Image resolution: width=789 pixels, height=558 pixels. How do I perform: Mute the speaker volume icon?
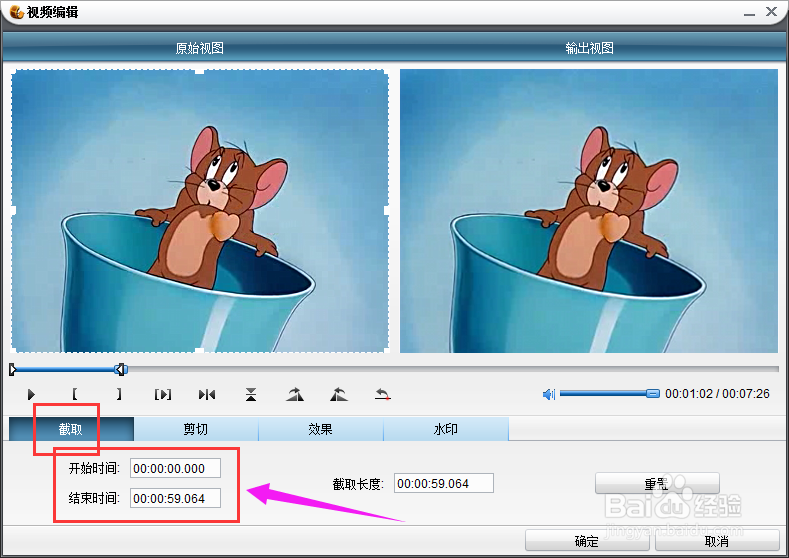click(x=548, y=394)
